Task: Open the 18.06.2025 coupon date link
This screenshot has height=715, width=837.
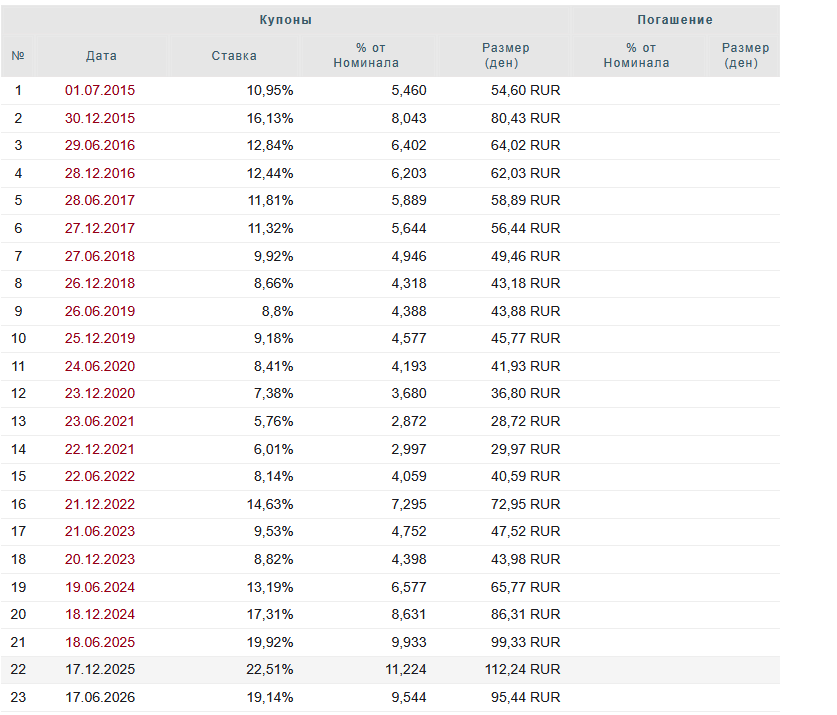Action: 100,642
